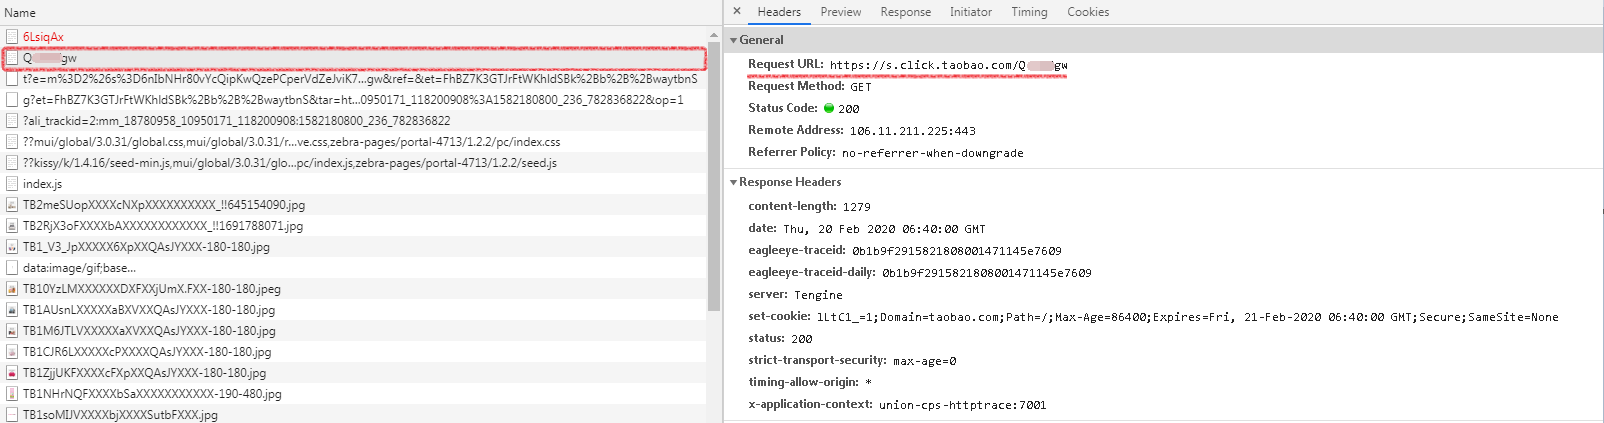Screen dimensions: 1604x423
Task: Click the document icon next to index.js
Action: [x=12, y=184]
